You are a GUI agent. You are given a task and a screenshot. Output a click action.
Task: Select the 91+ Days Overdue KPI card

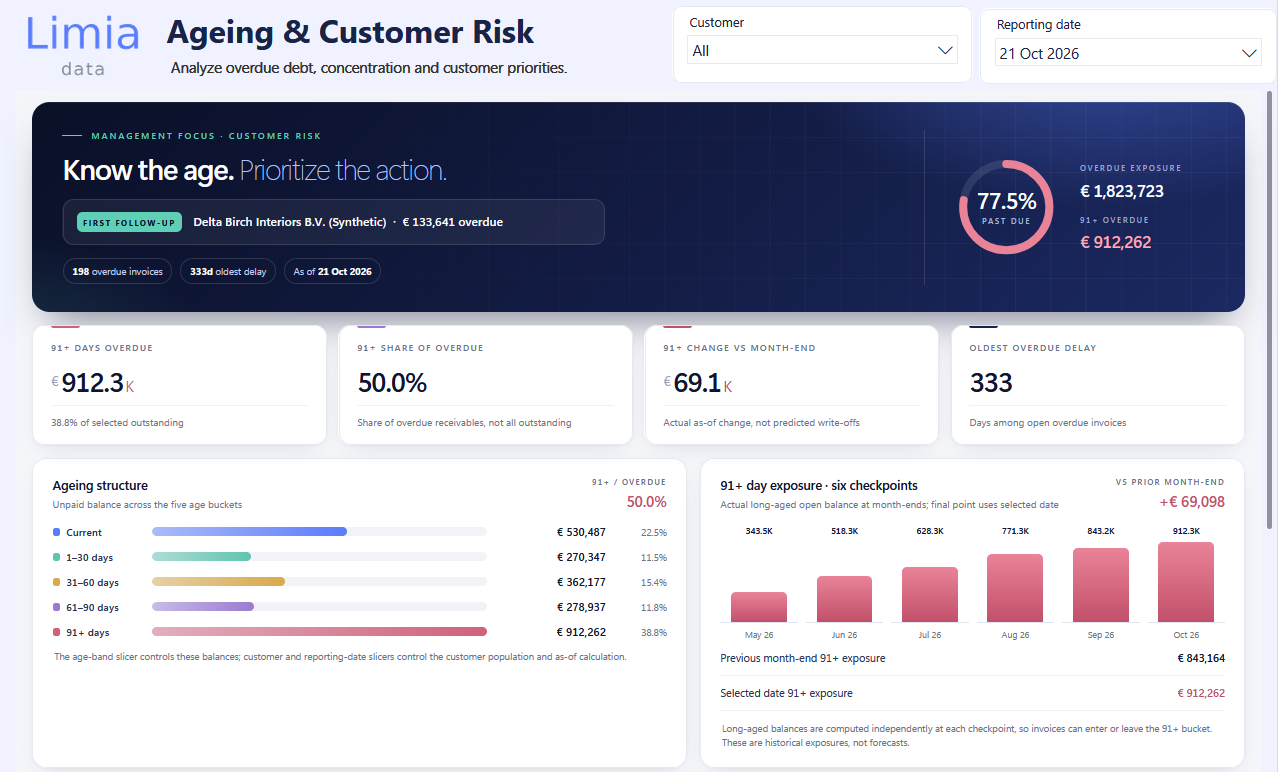click(x=180, y=385)
